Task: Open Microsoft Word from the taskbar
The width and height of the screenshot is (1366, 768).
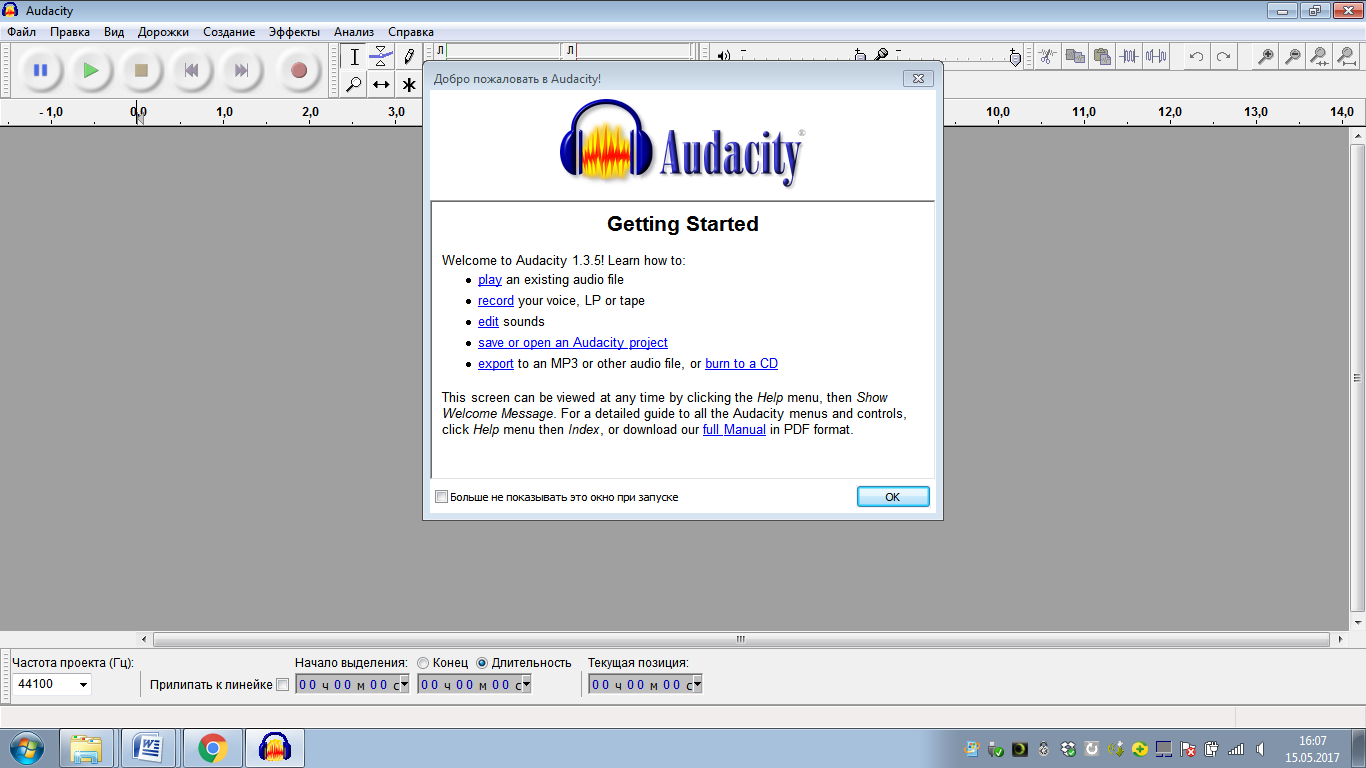Action: point(148,748)
